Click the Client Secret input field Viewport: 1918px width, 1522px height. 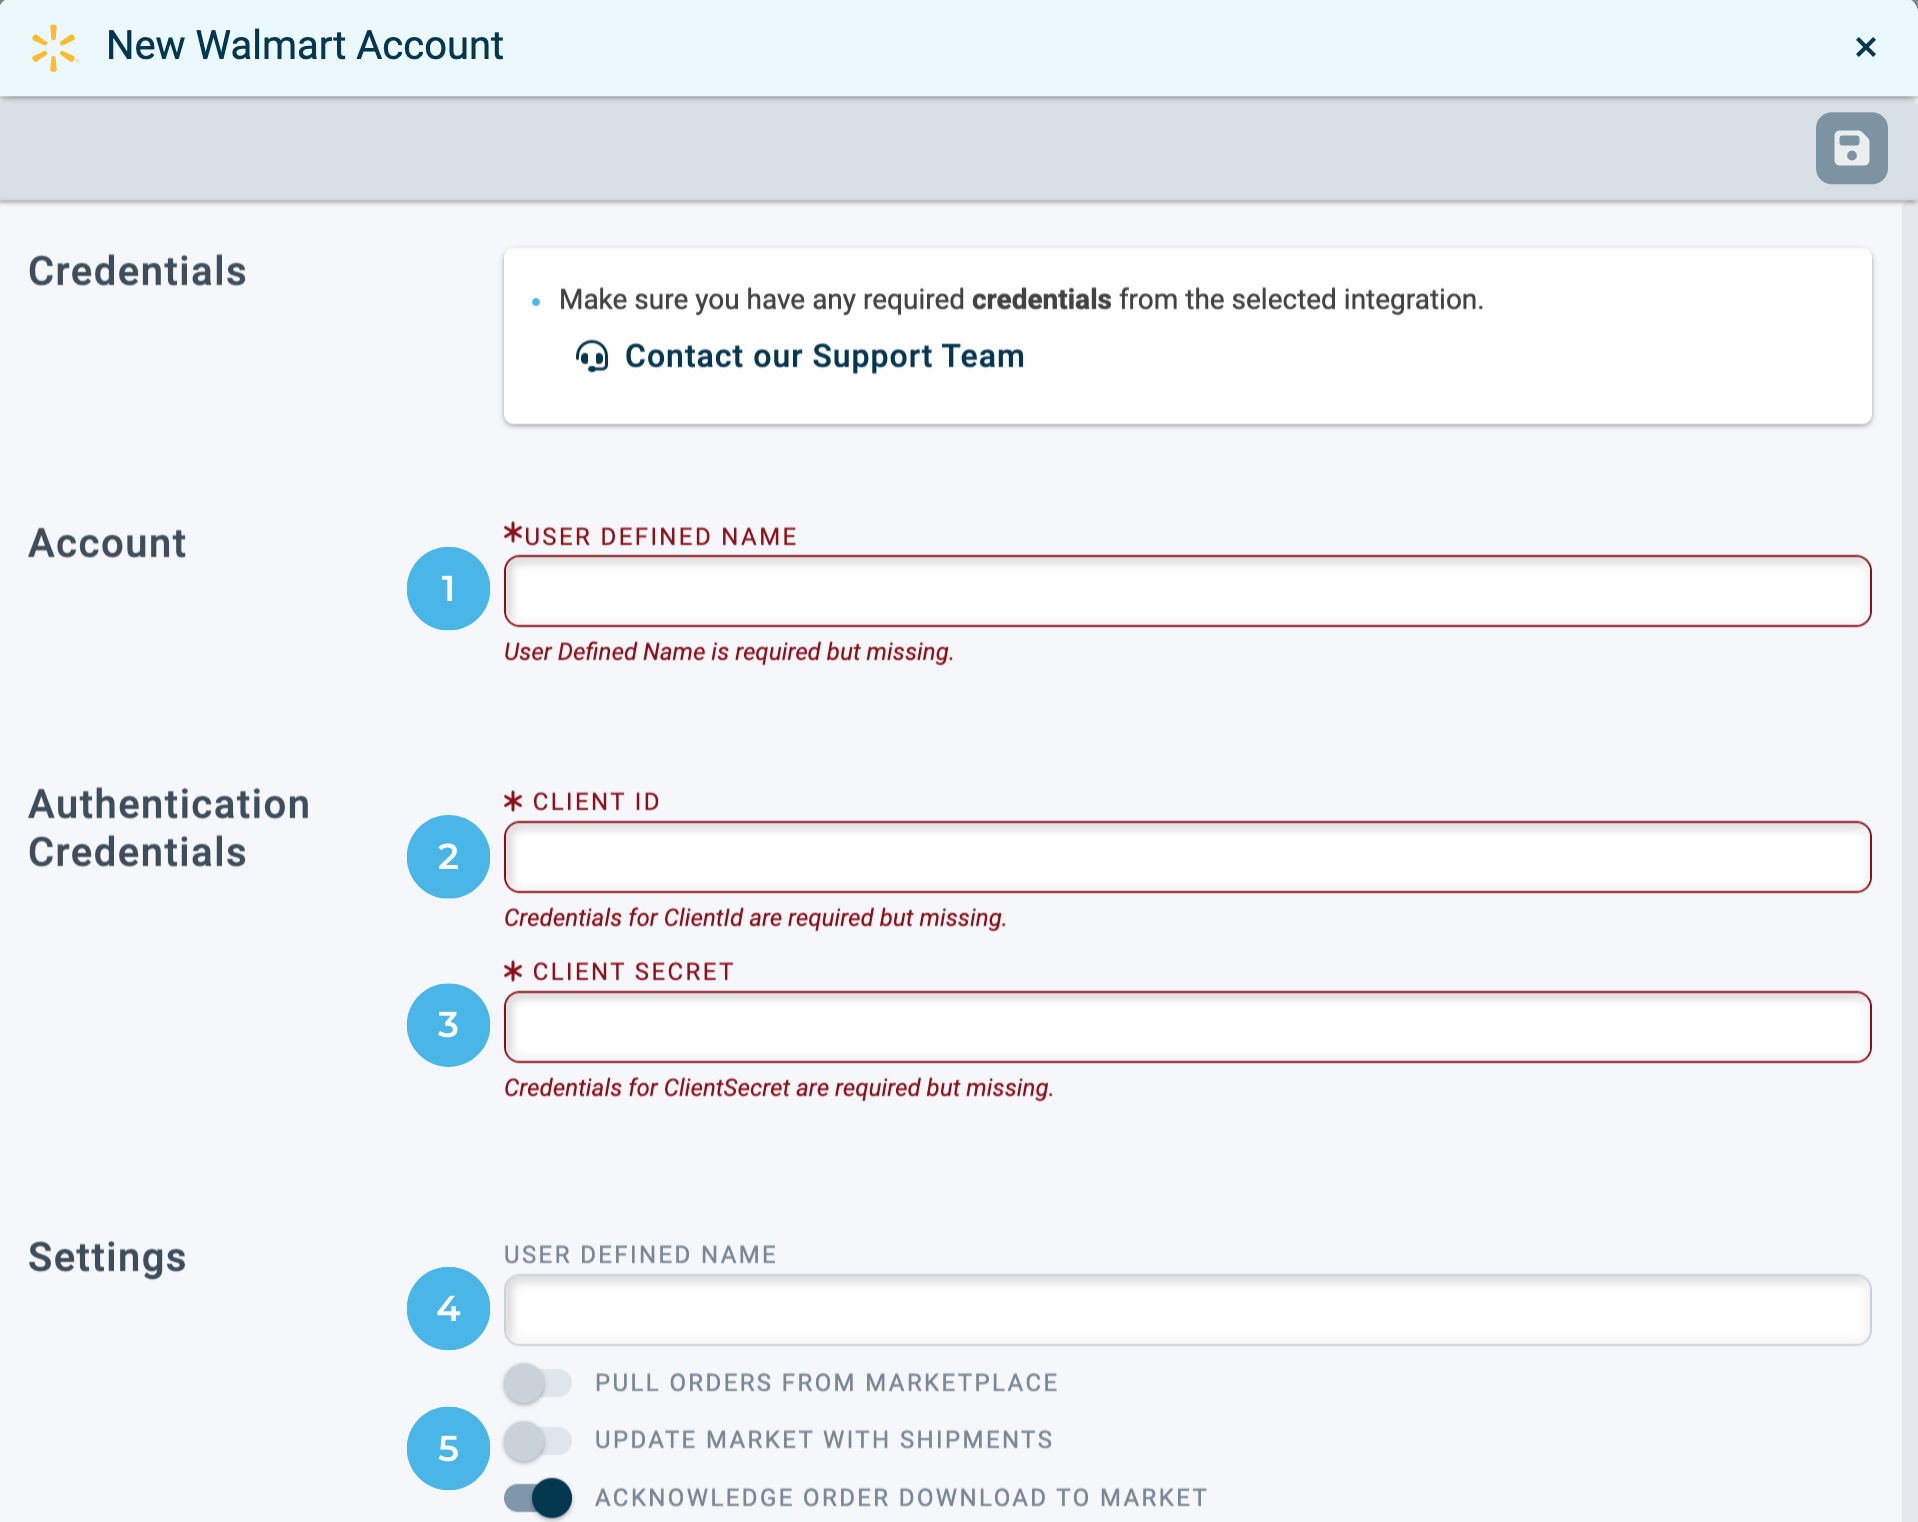click(1186, 1026)
